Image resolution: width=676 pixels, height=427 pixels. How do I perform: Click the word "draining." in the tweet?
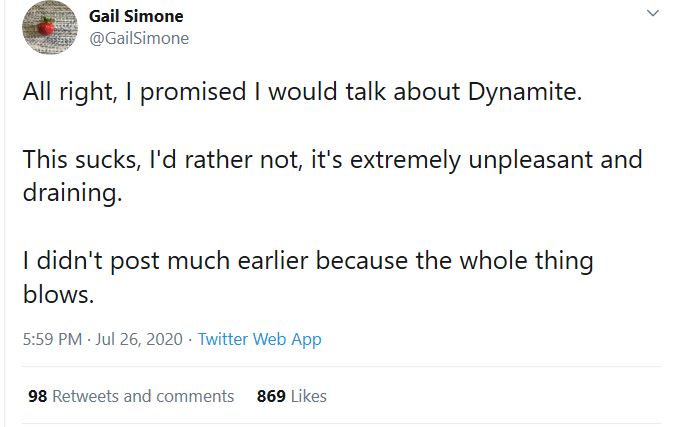[72, 193]
